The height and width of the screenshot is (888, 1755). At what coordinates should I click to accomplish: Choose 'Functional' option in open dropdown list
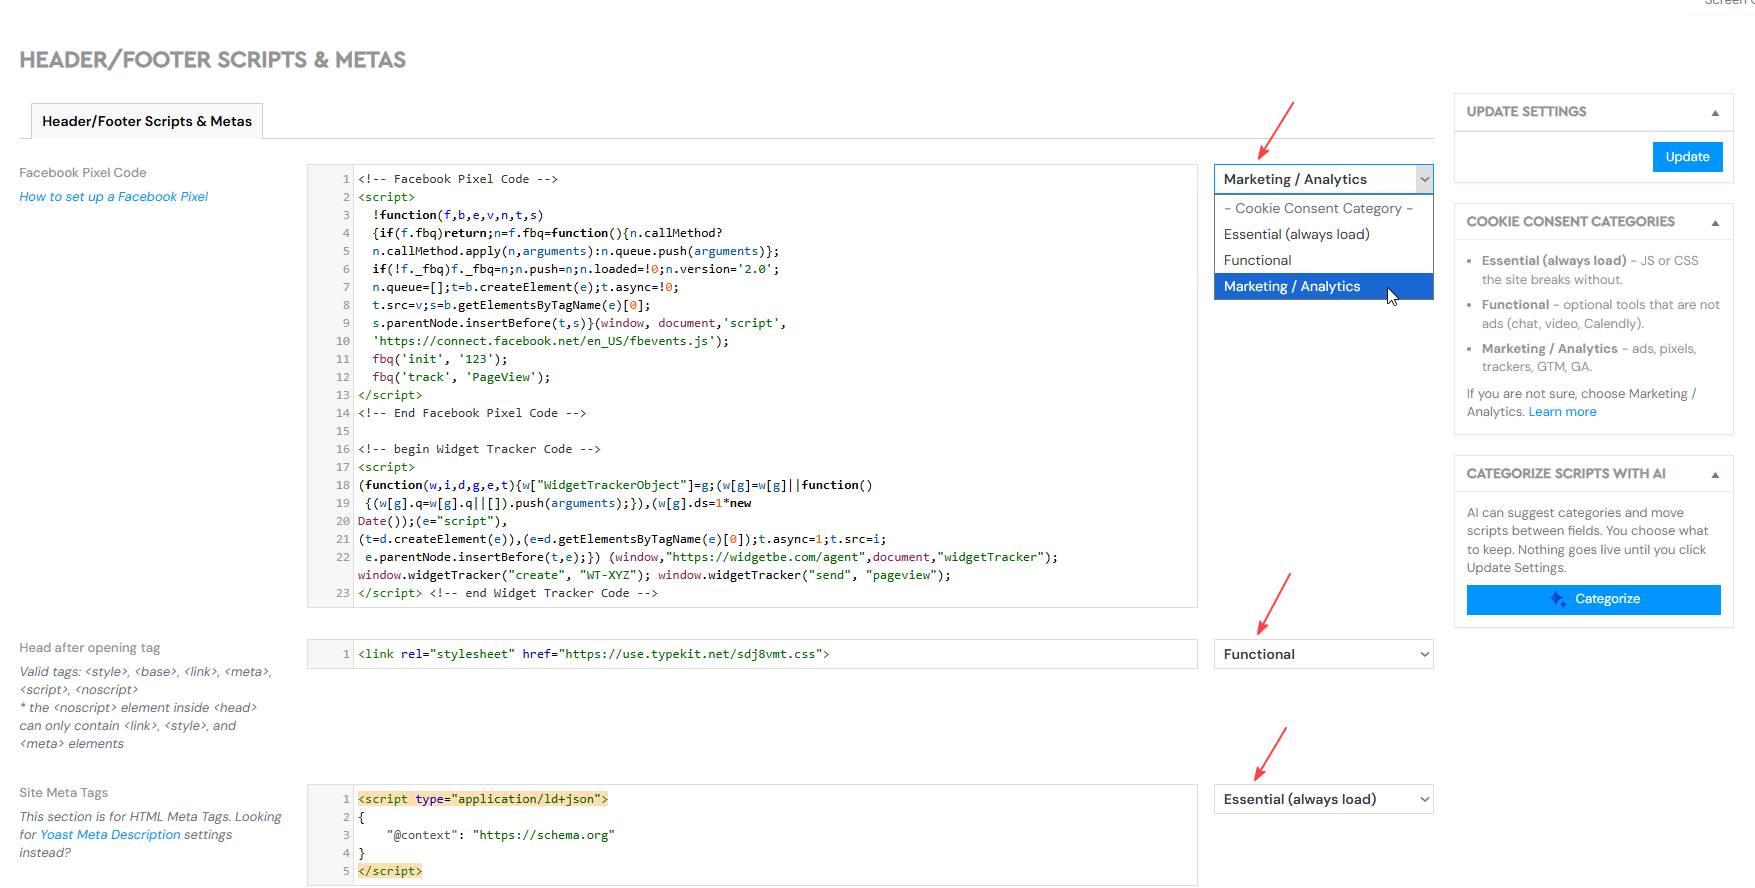tap(1323, 260)
